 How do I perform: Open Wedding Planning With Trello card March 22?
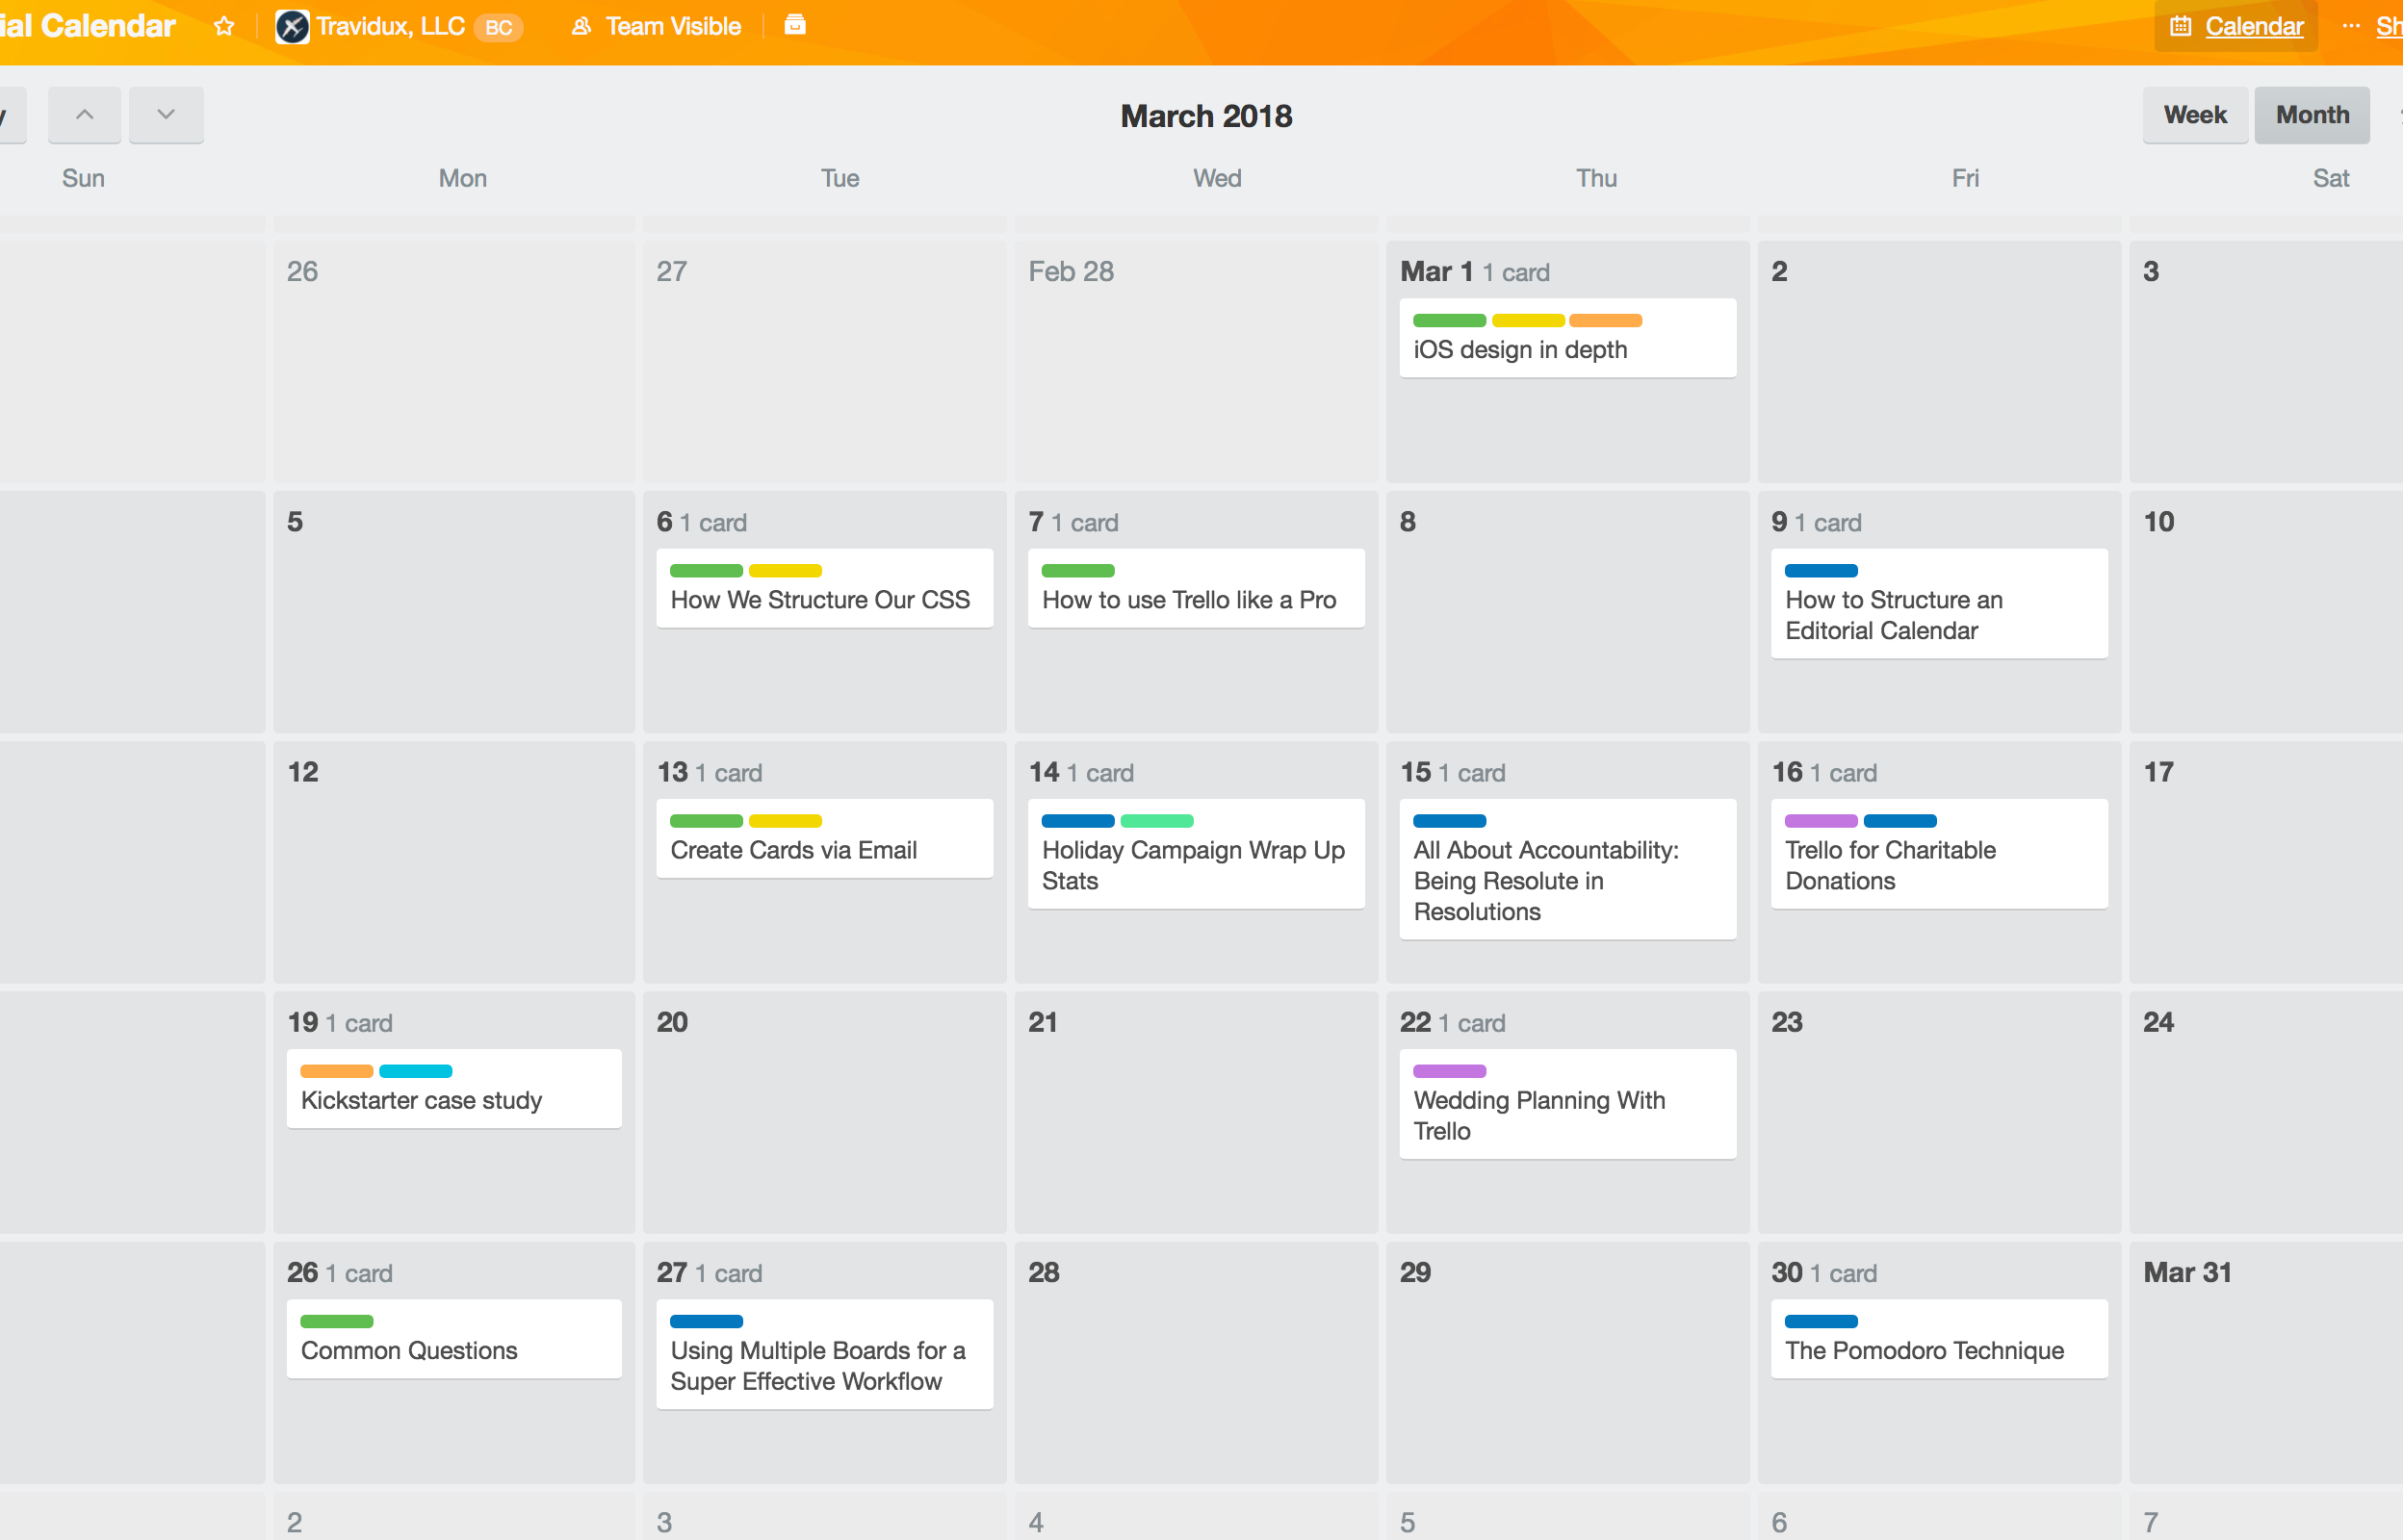(x=1539, y=1113)
